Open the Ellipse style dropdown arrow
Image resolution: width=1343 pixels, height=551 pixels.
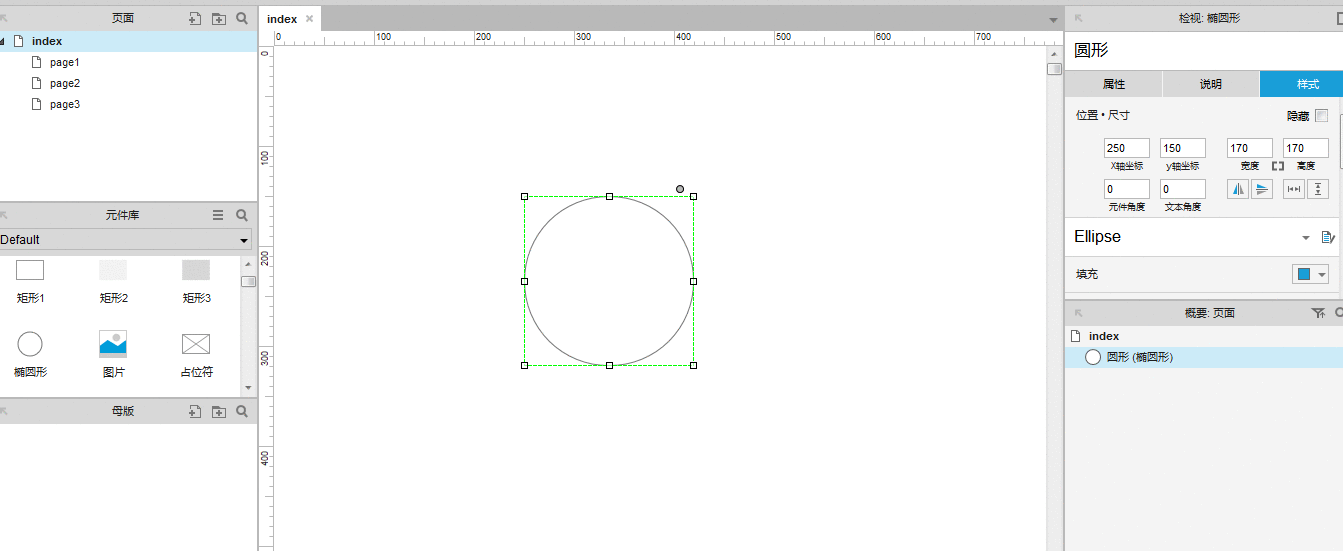pos(1305,238)
